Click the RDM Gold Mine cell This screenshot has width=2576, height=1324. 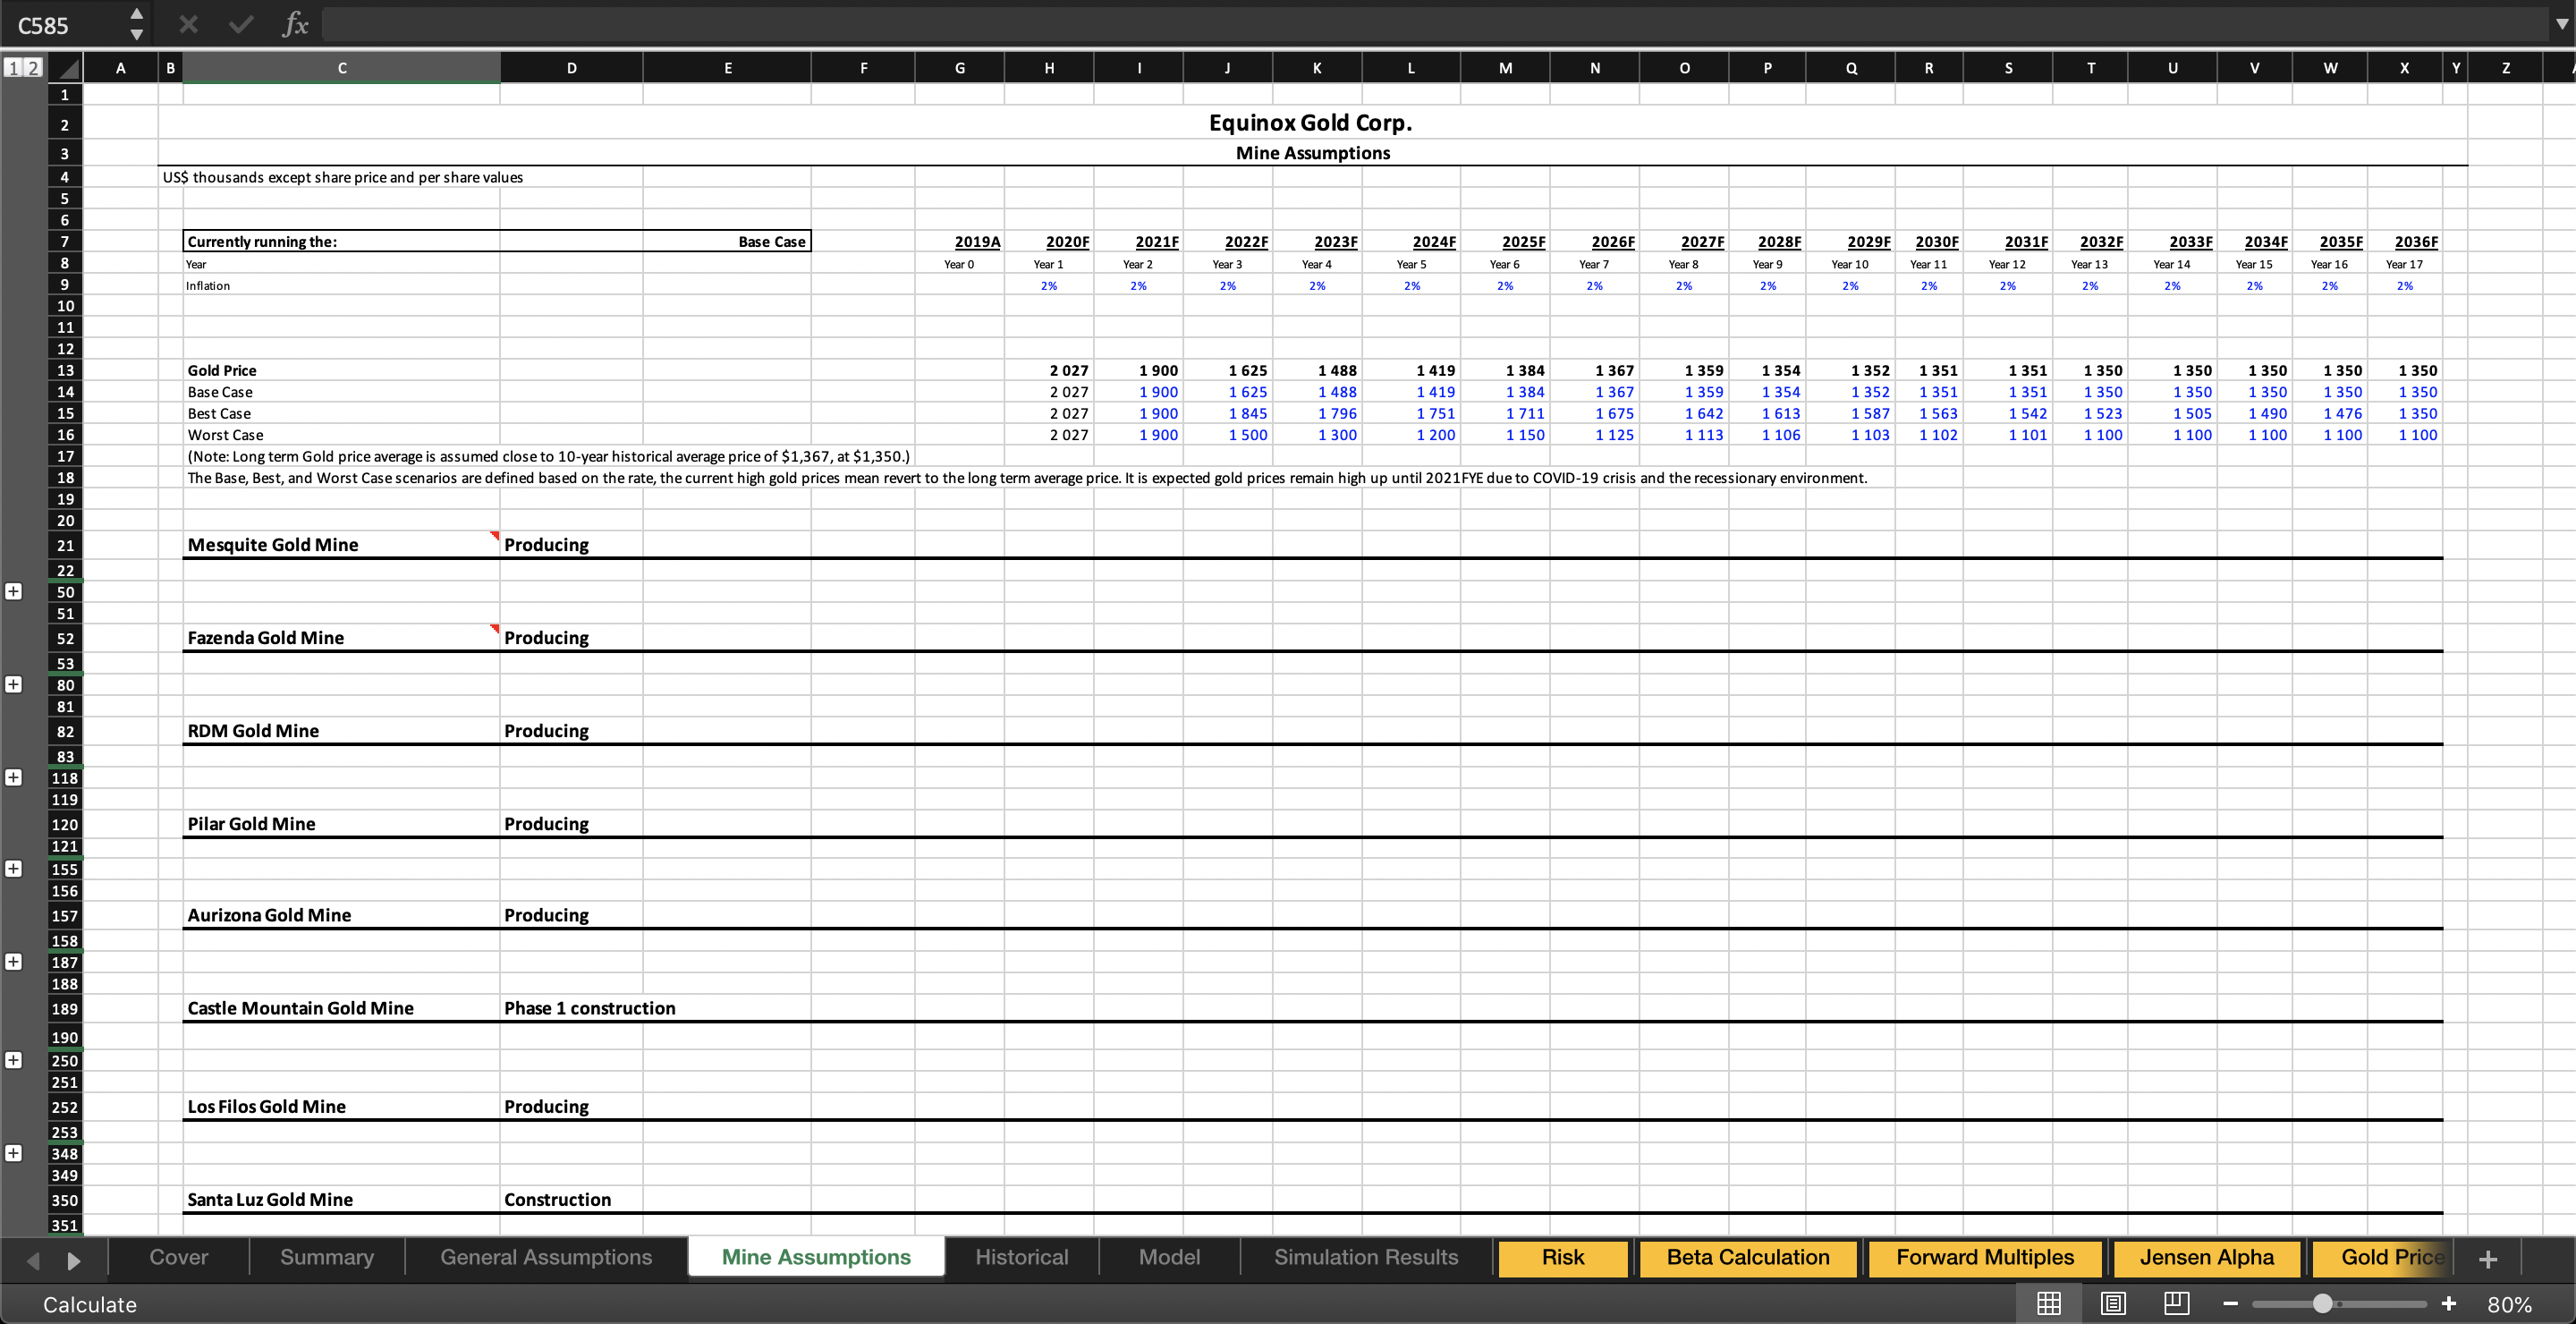(341, 731)
